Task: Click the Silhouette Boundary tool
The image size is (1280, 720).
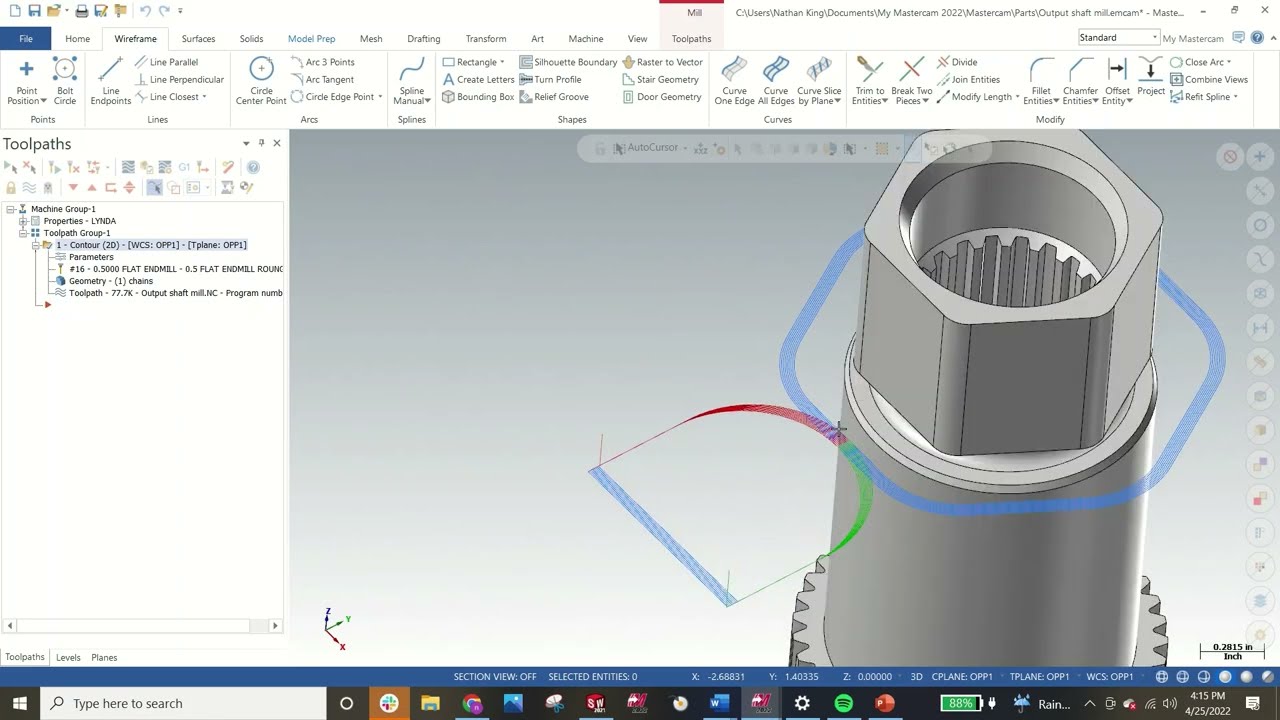Action: click(x=568, y=62)
